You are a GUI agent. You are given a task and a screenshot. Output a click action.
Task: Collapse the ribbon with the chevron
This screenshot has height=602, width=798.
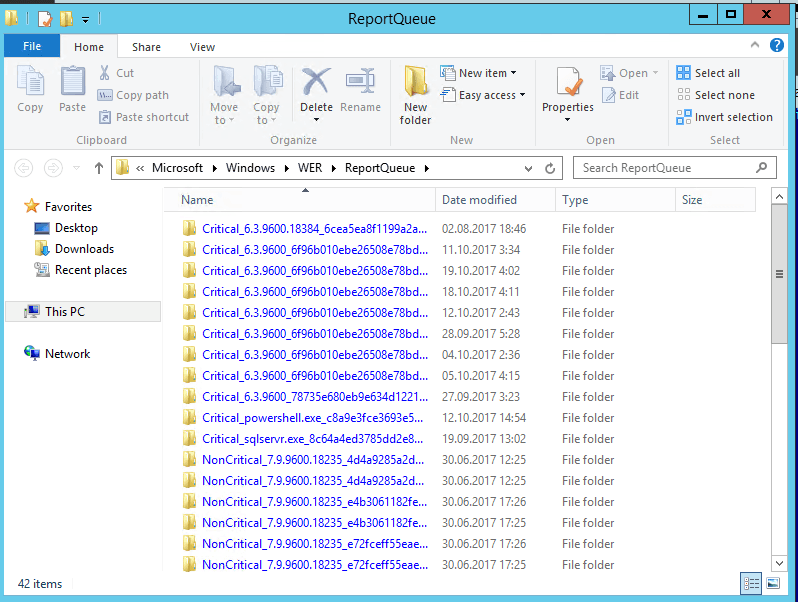pyautogui.click(x=755, y=45)
